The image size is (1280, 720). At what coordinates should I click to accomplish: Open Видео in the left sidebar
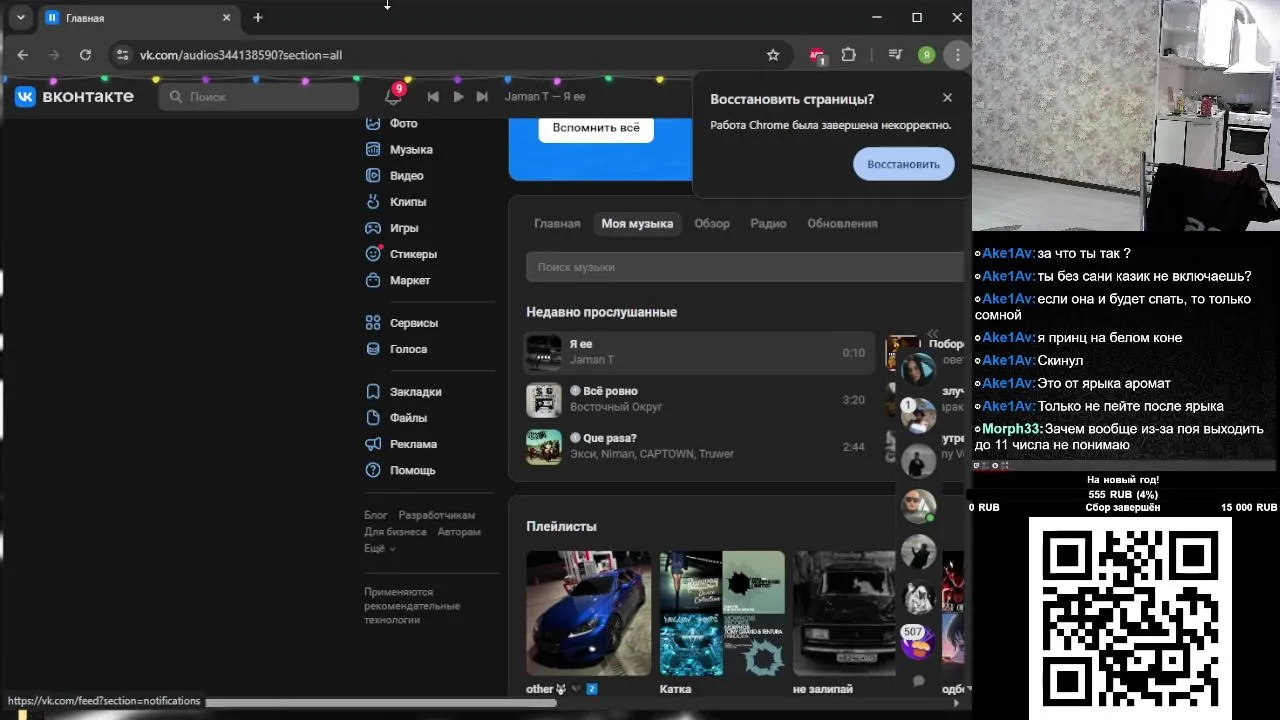click(x=395, y=175)
